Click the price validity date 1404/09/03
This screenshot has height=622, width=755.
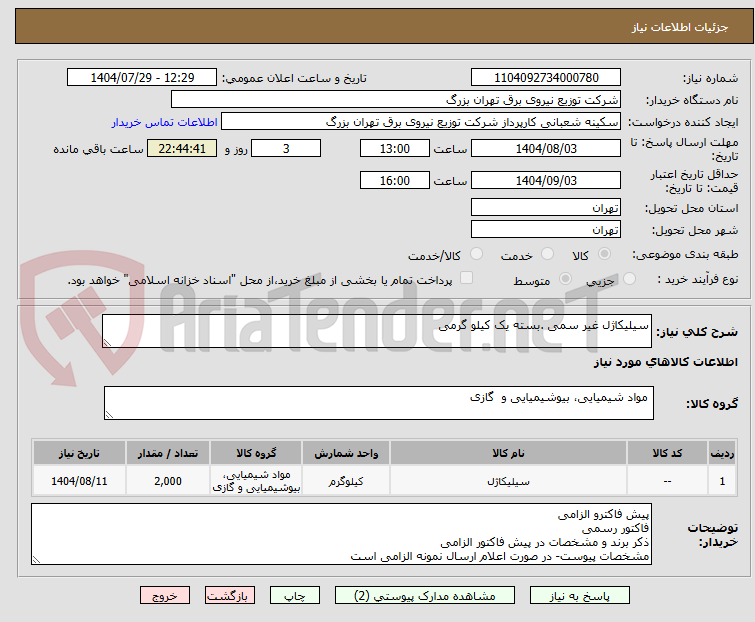click(546, 181)
